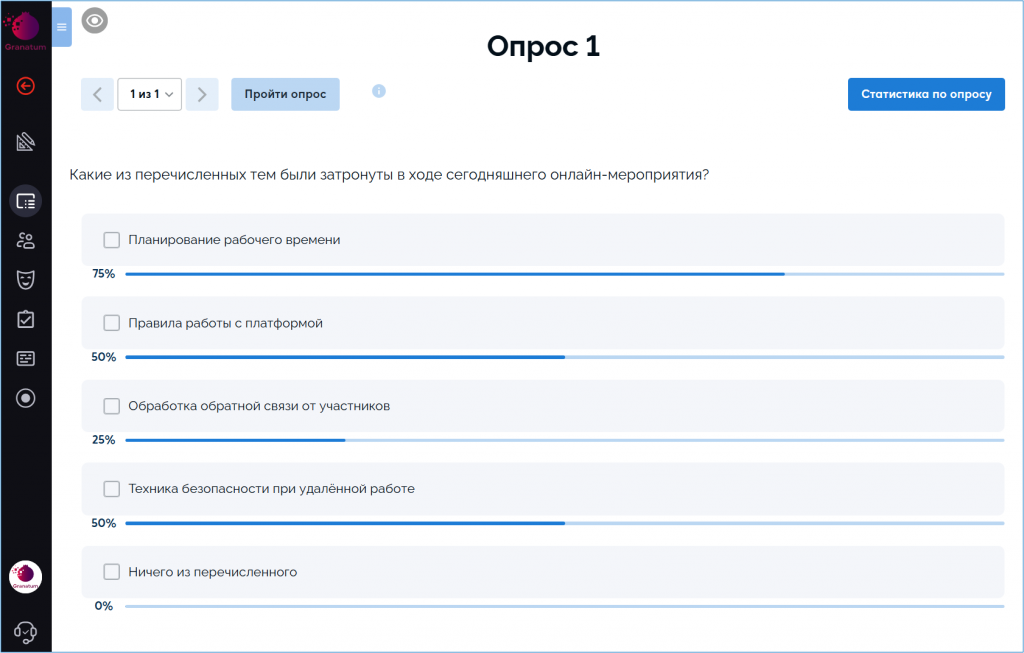Open the participants icon in sidebar
The width and height of the screenshot is (1024, 653).
click(26, 240)
